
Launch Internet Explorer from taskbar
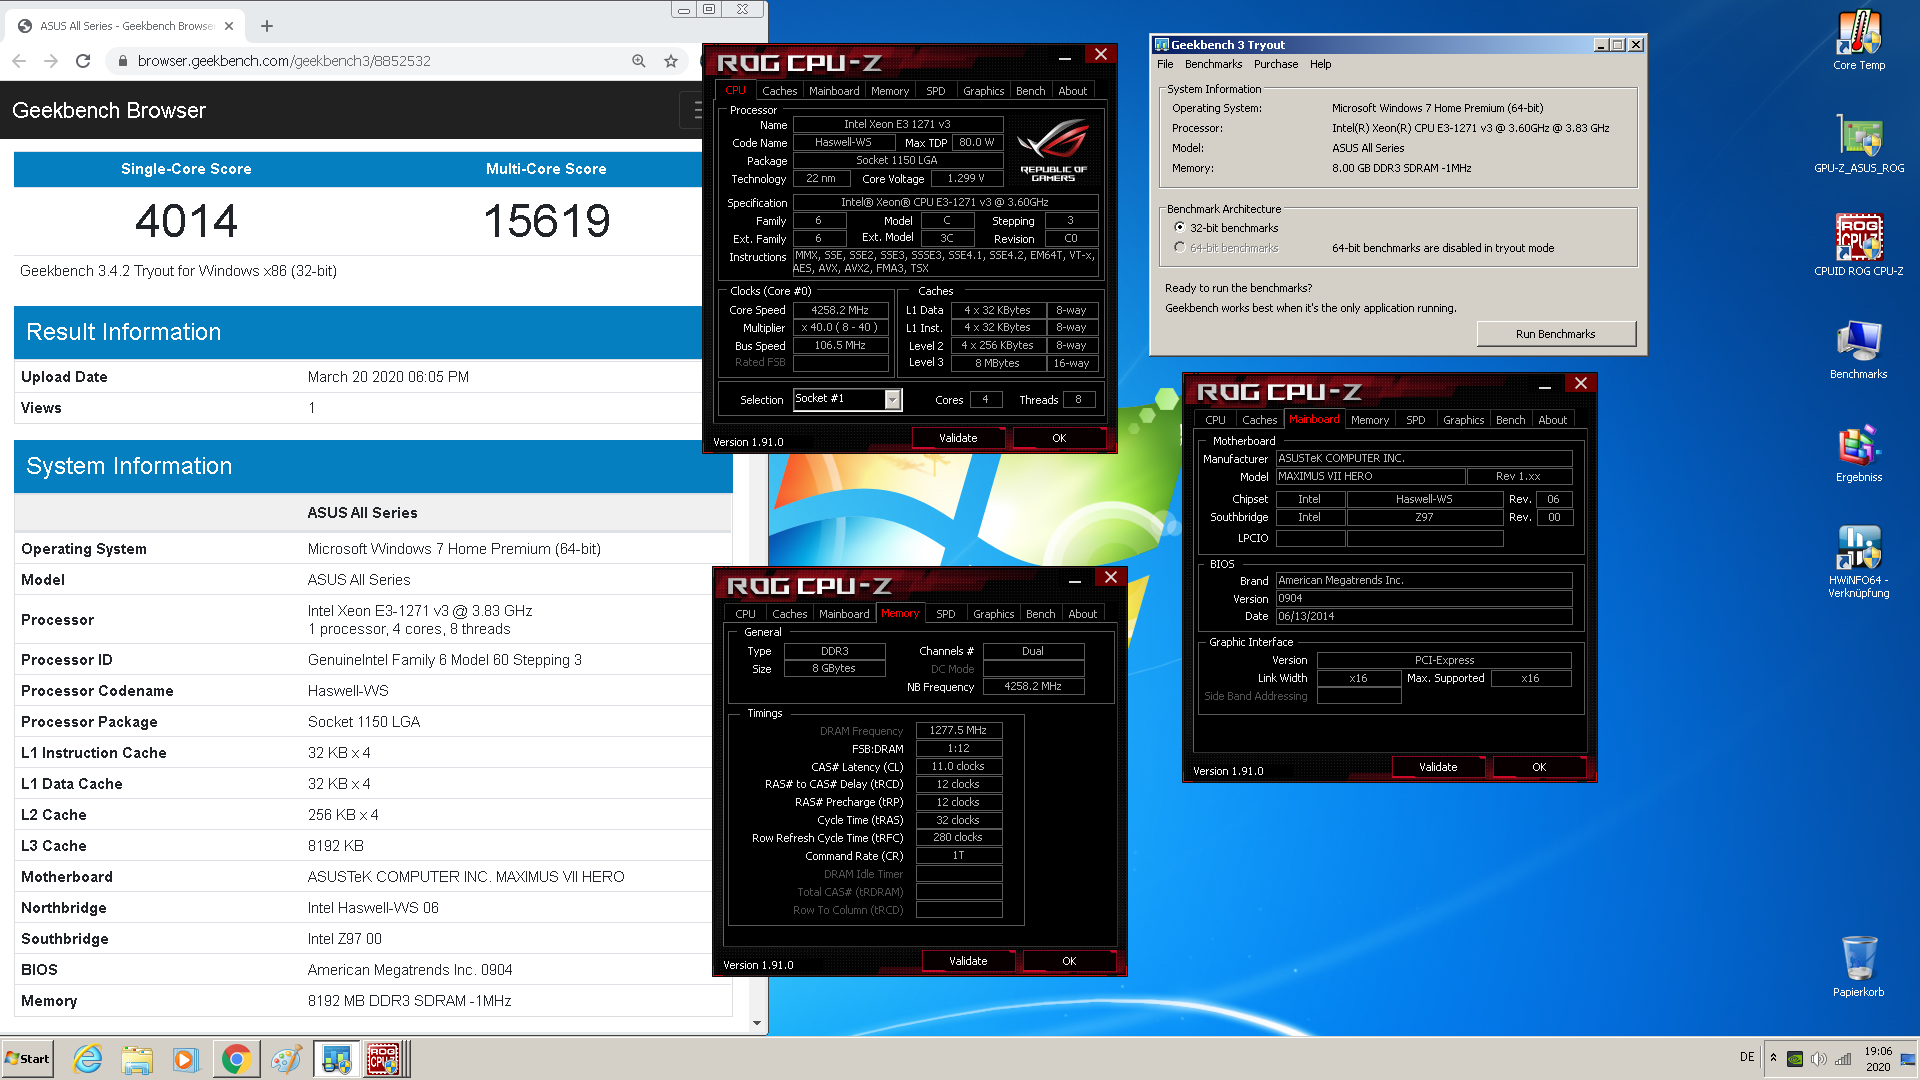pos(88,1059)
